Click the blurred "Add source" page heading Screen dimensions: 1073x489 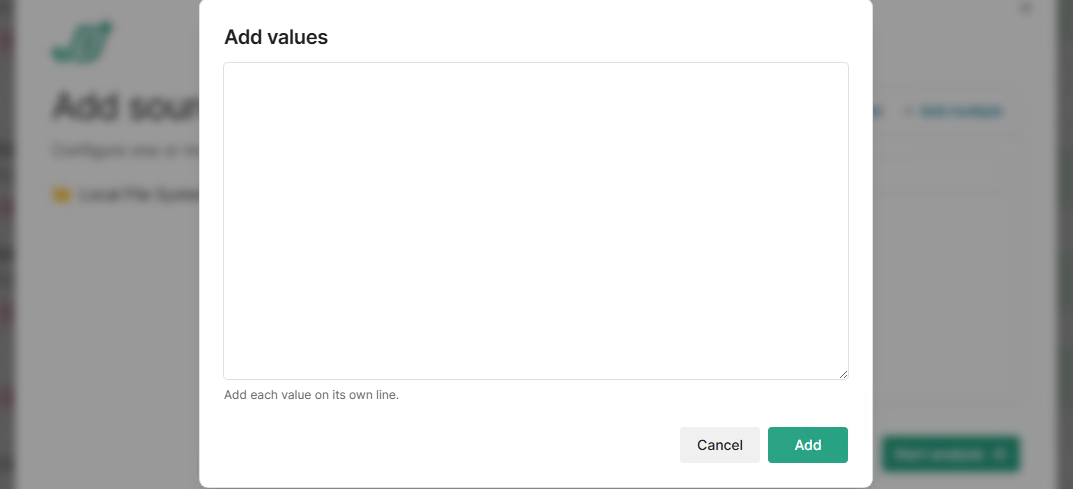125,107
